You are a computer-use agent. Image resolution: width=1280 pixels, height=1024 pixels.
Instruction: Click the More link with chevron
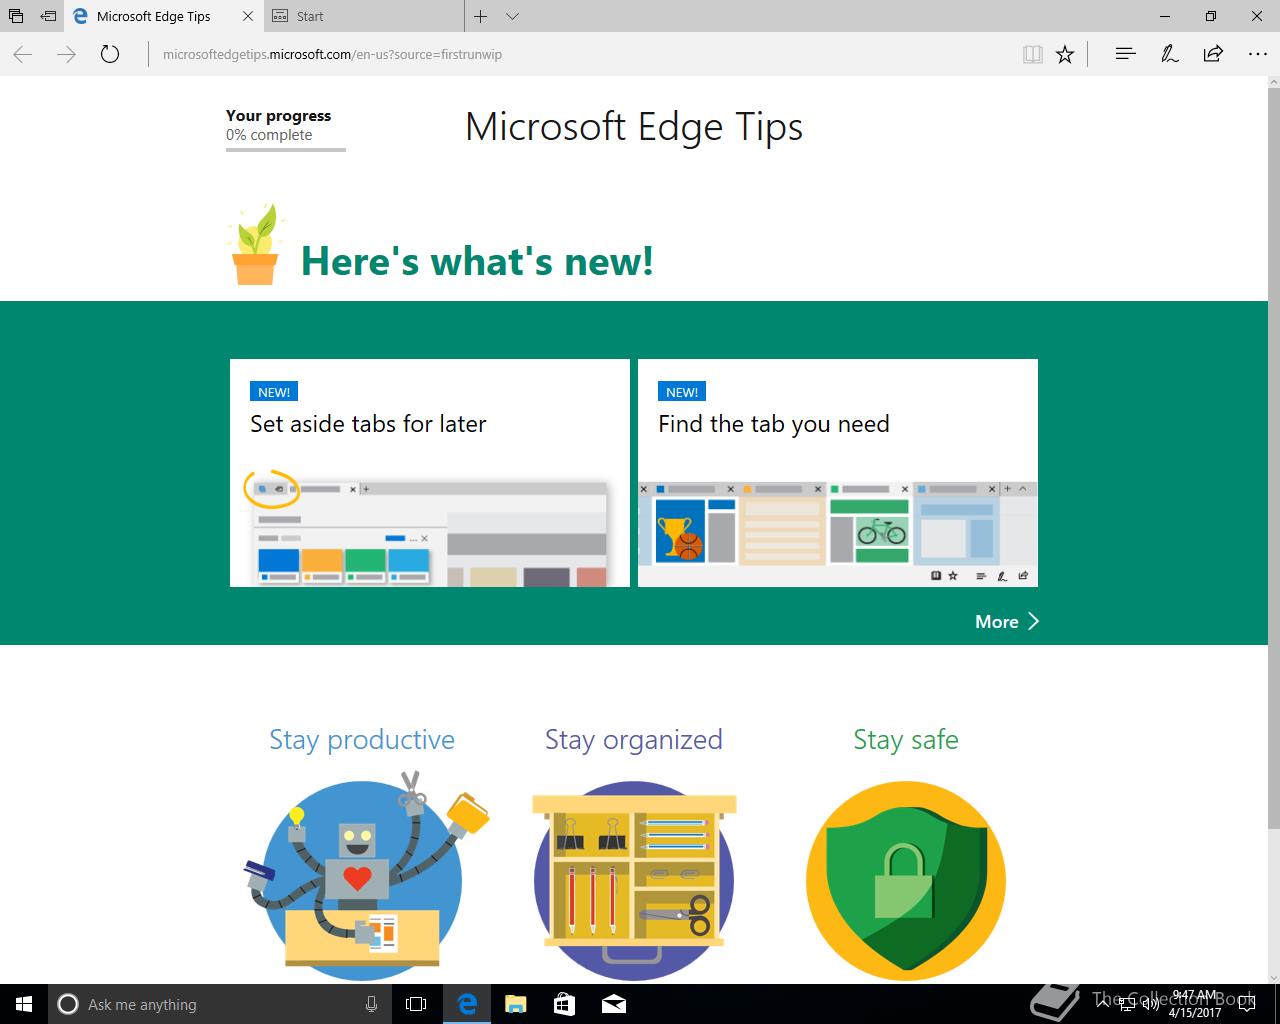1007,622
